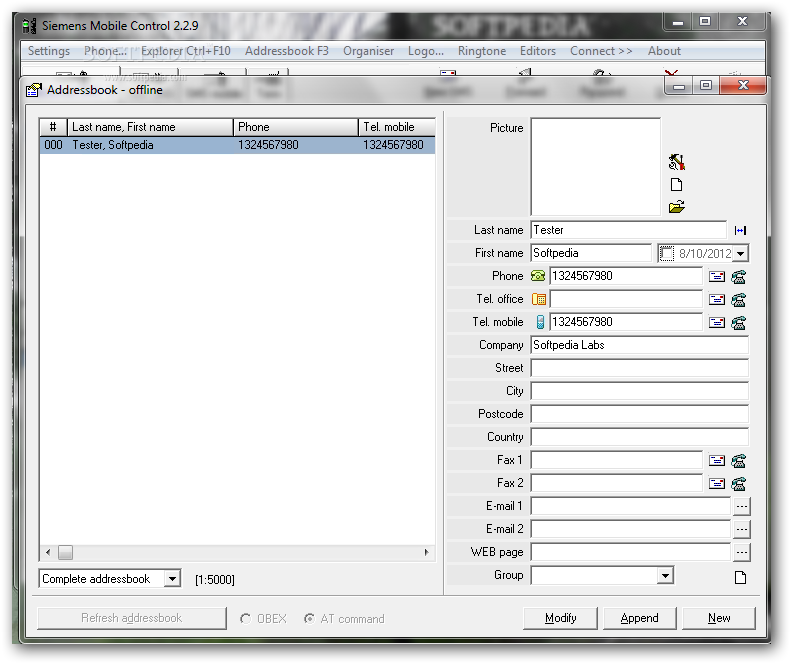Click the Picture preview box
This screenshot has width=791, height=664.
tap(595, 167)
